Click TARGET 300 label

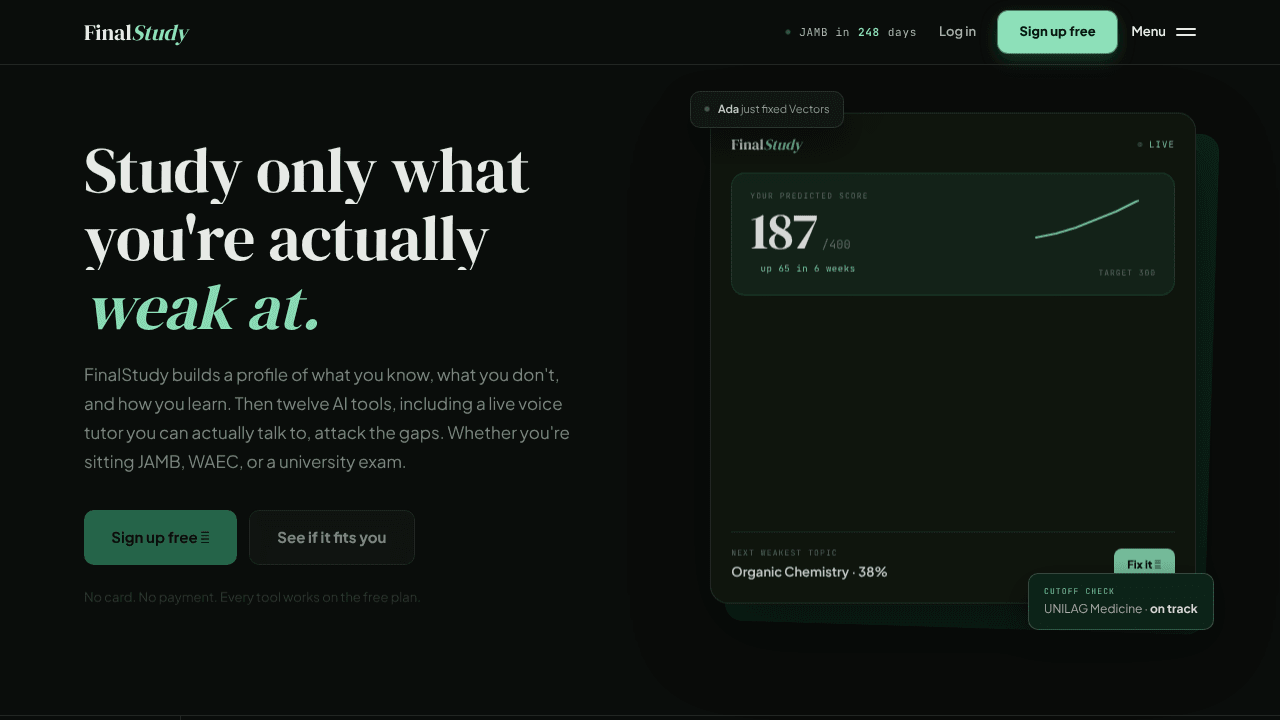tap(1127, 273)
